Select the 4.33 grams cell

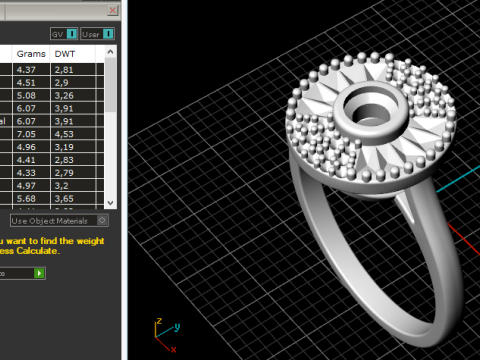31,173
